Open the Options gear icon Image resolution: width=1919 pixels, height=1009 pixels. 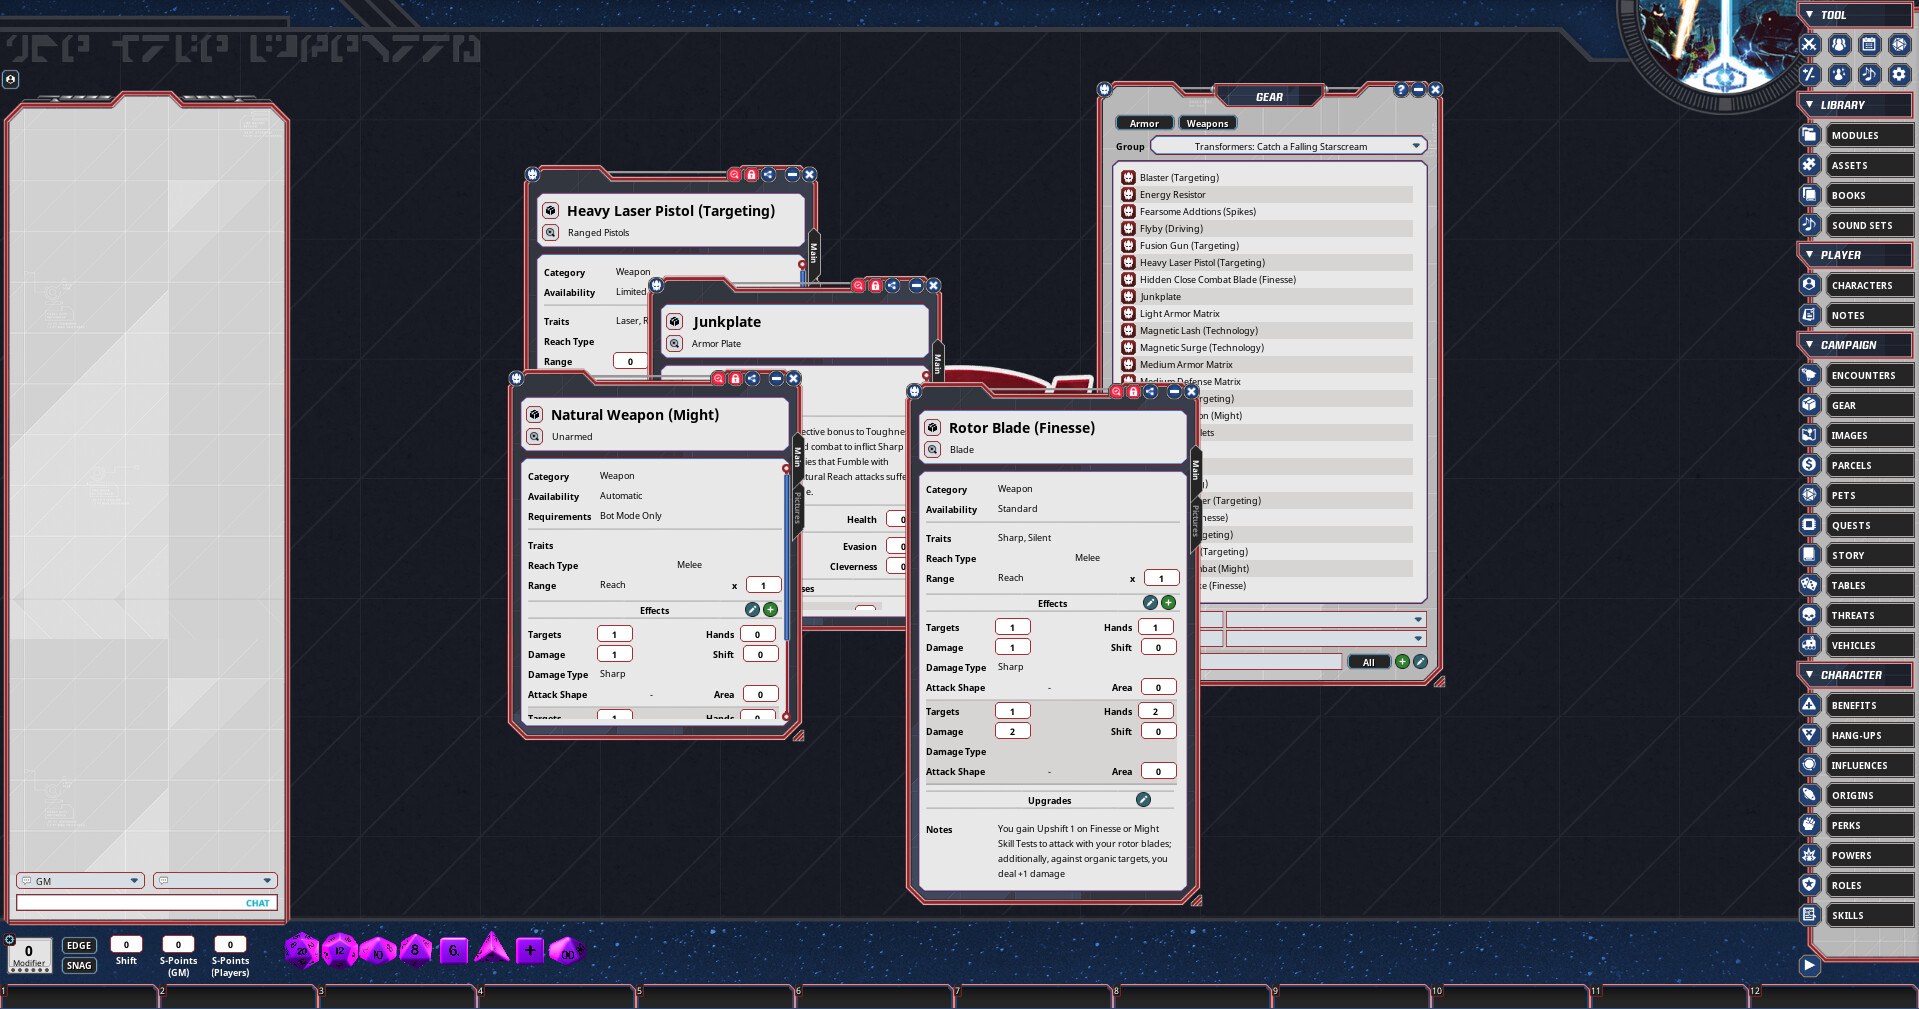[1899, 75]
